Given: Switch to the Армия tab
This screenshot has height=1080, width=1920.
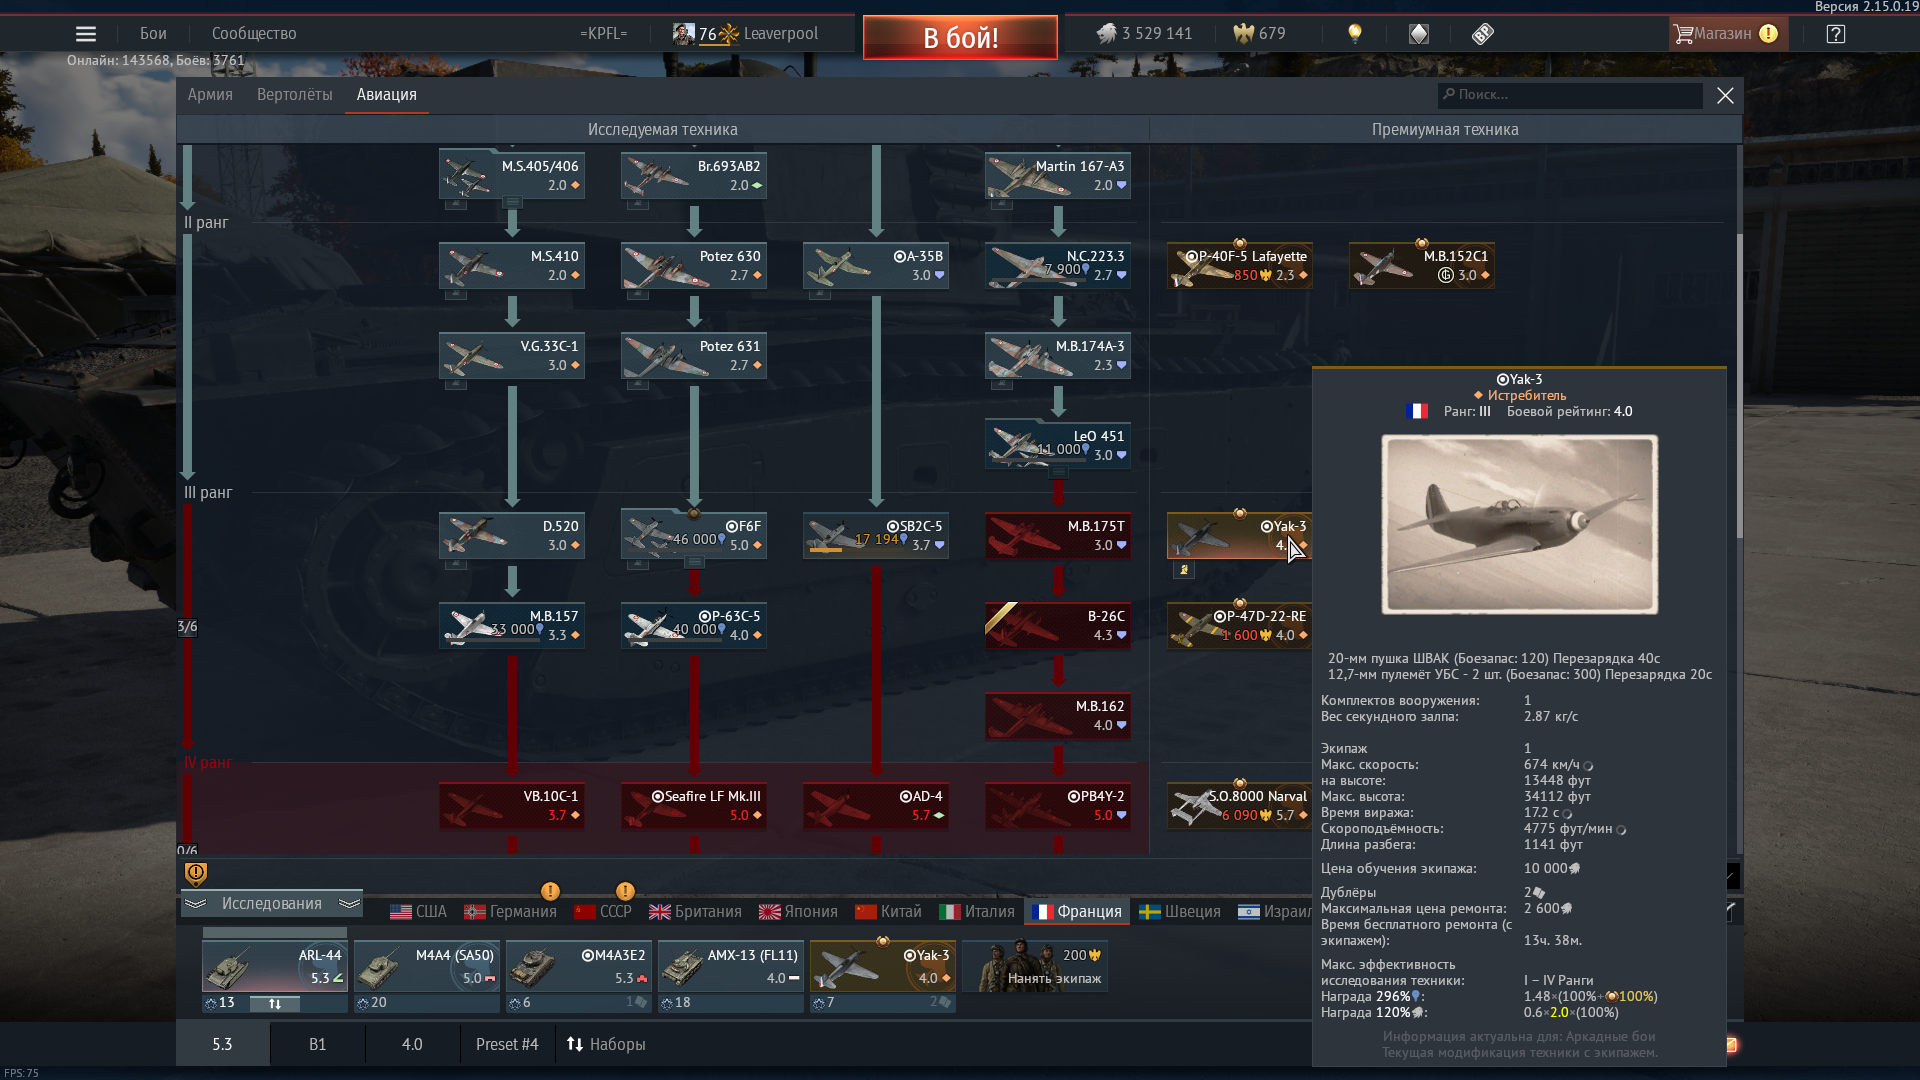Looking at the screenshot, I should [210, 95].
